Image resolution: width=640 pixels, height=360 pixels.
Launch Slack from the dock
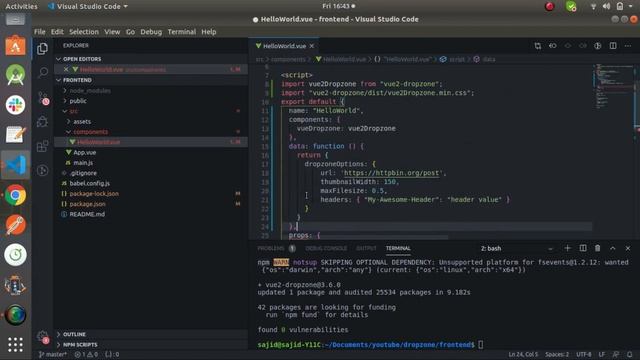click(15, 105)
